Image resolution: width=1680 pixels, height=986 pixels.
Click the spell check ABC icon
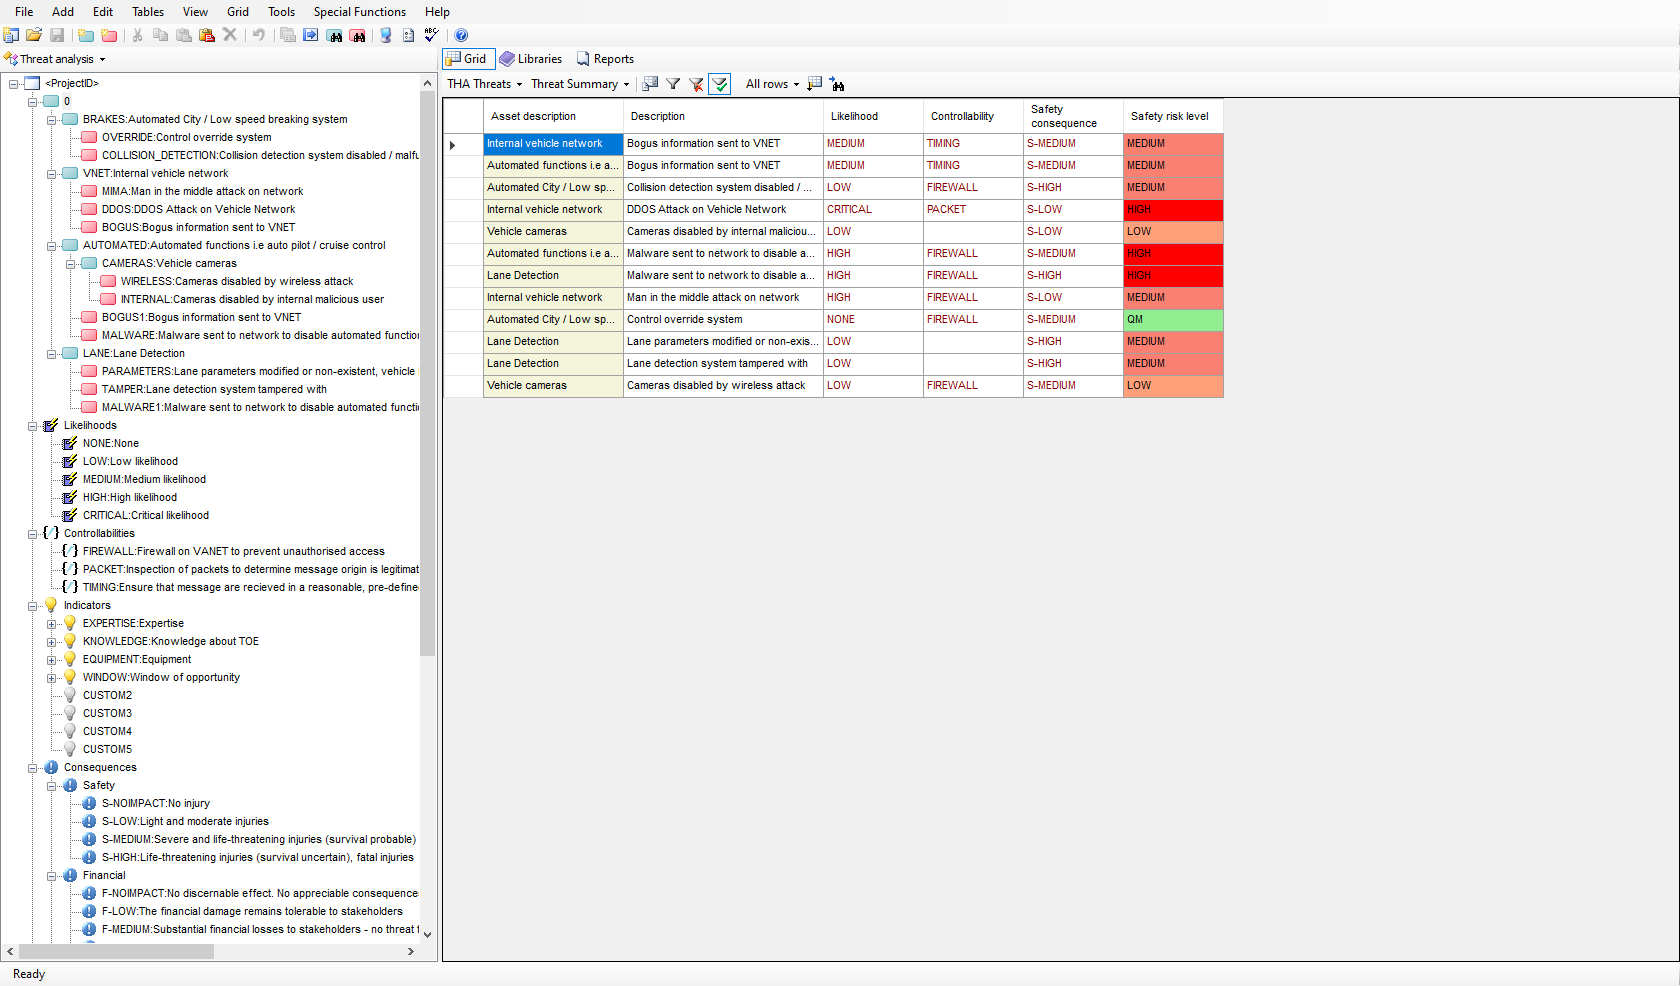(x=431, y=35)
